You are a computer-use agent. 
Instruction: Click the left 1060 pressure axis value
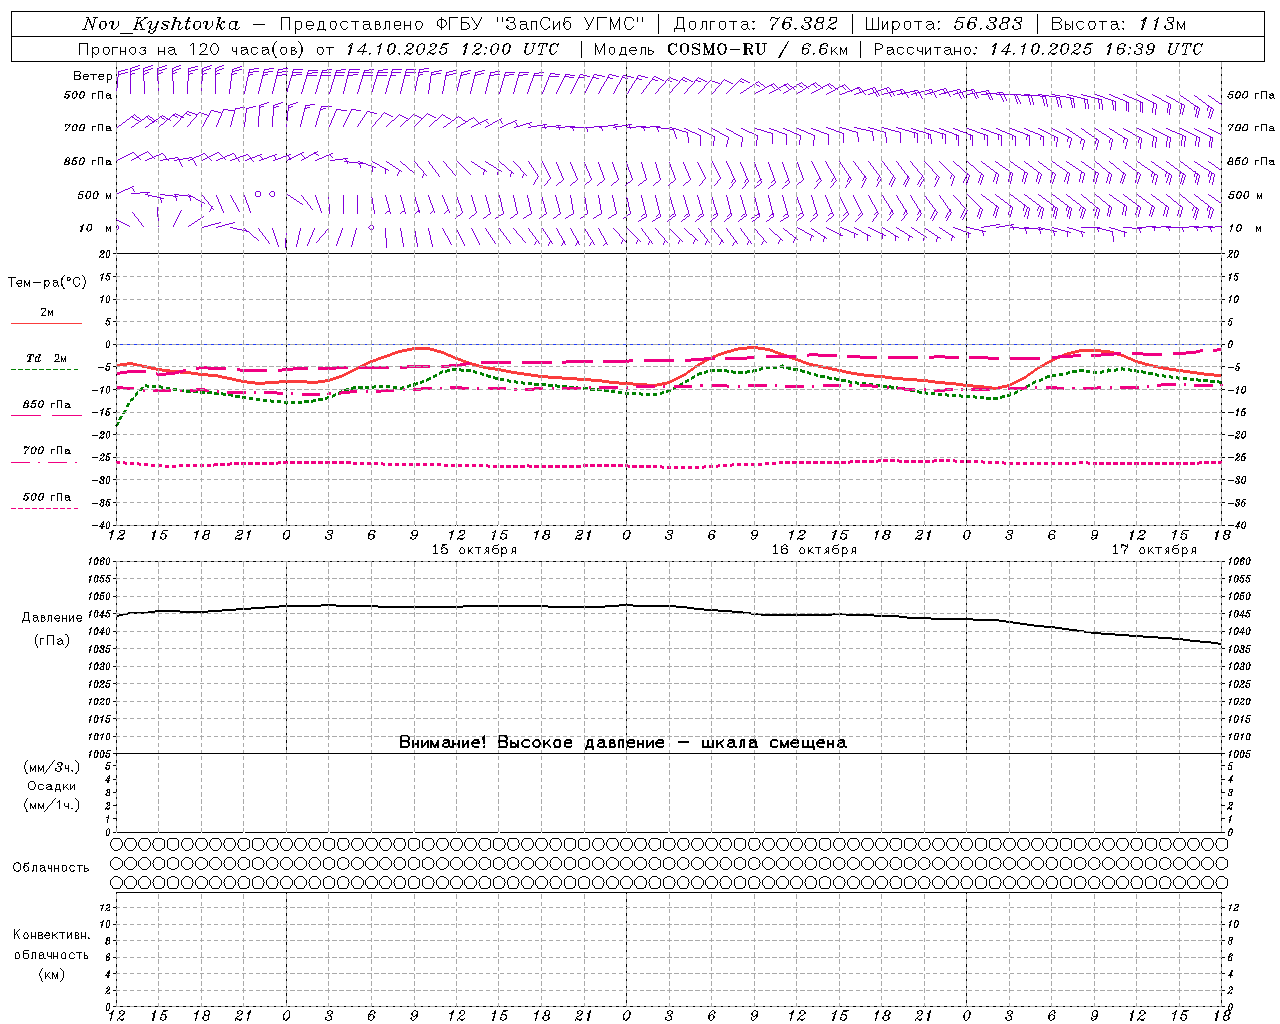coord(97,562)
